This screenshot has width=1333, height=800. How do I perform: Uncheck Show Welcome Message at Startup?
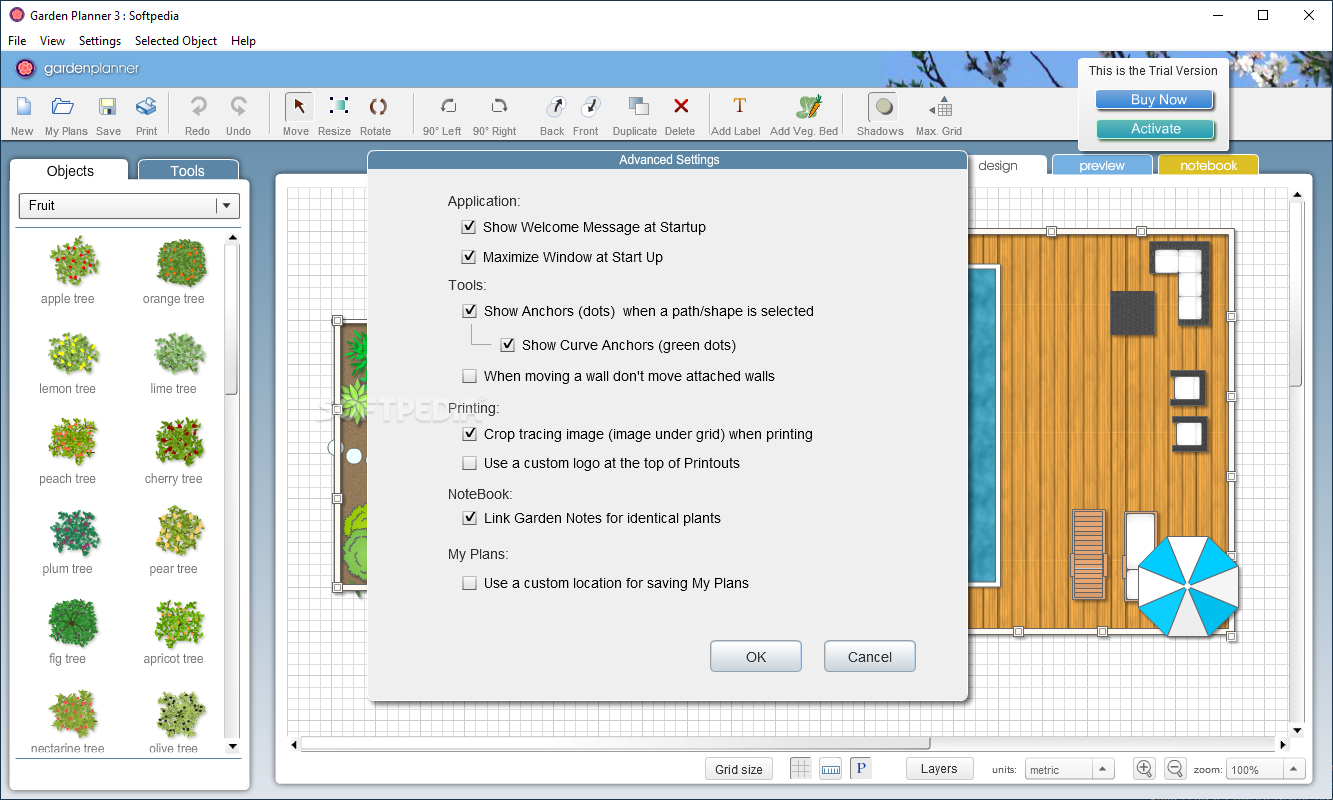tap(468, 227)
